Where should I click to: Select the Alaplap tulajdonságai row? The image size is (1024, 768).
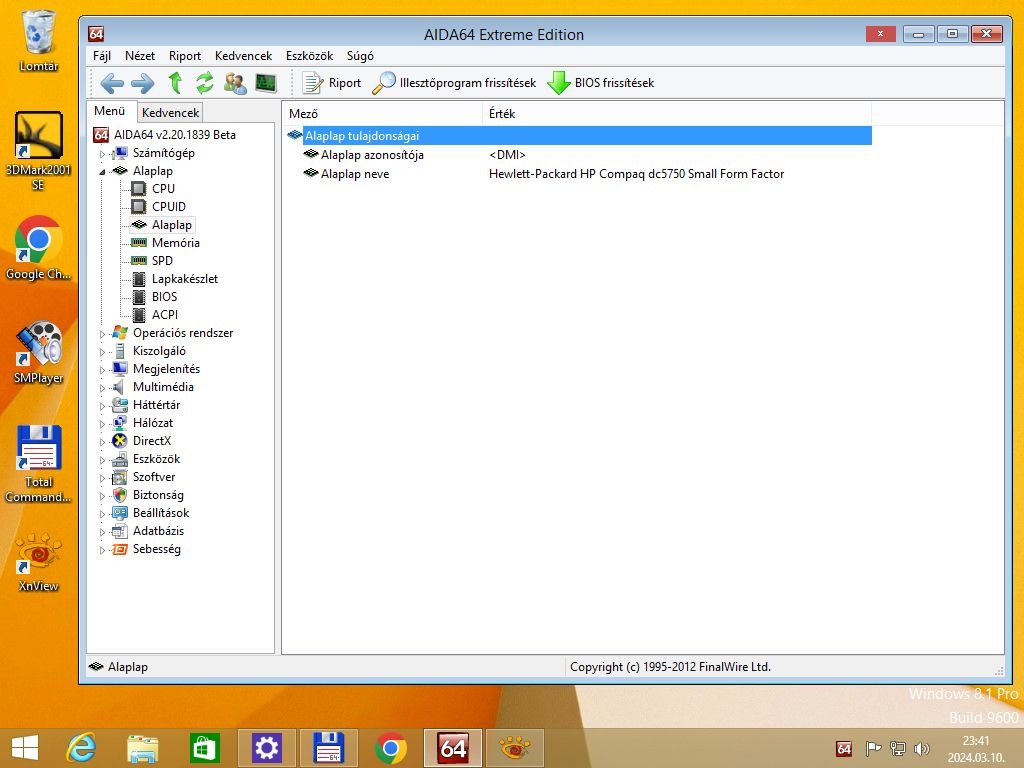click(x=579, y=136)
